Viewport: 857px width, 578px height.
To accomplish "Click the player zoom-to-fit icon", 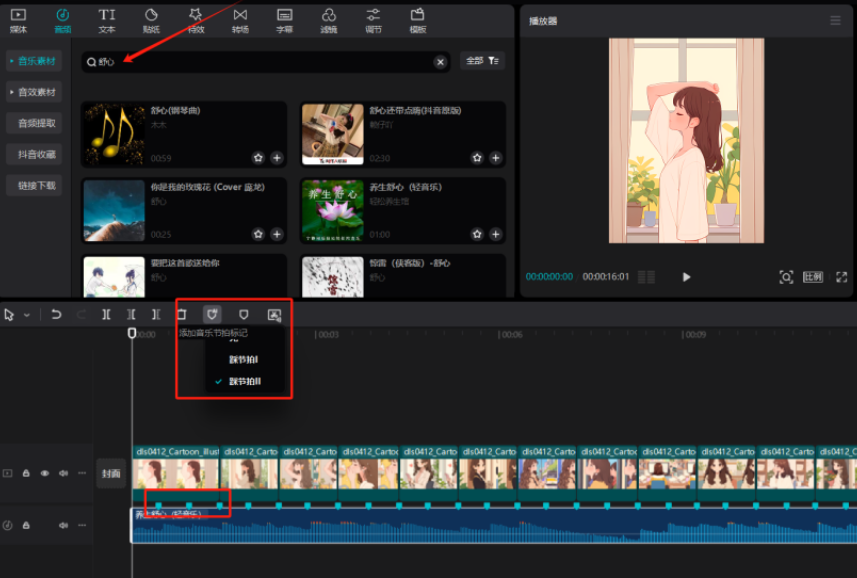I will pos(785,277).
